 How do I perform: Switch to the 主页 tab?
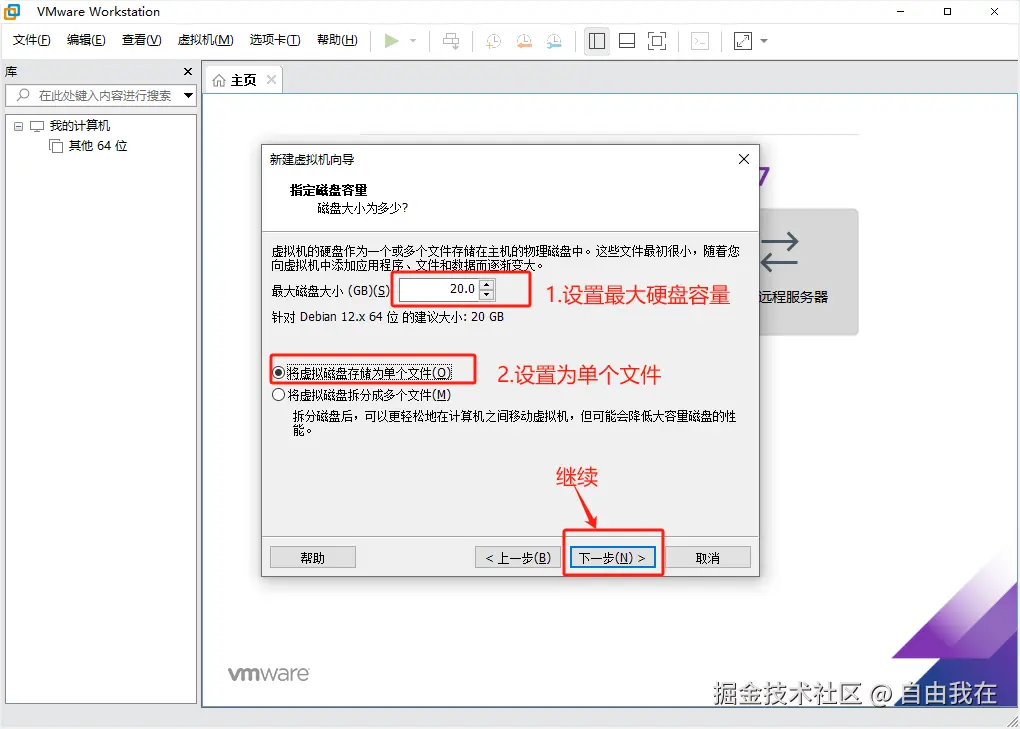pos(243,80)
